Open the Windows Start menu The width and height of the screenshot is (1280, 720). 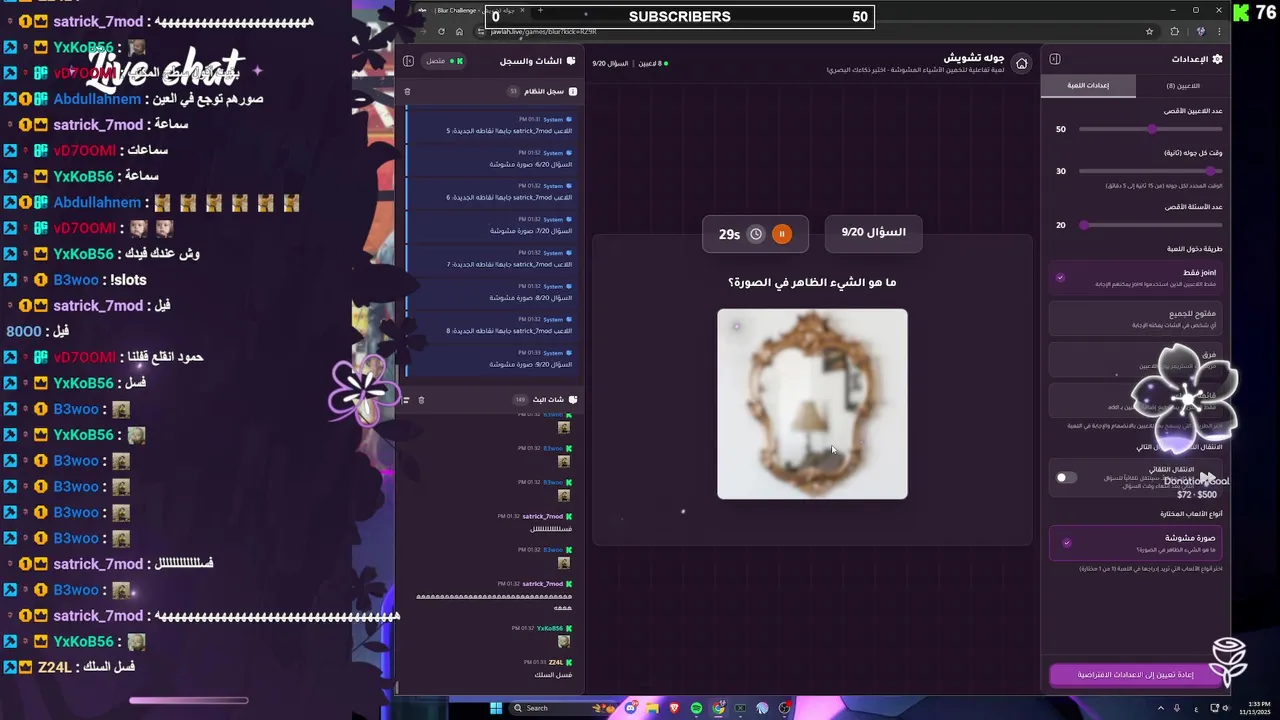[x=496, y=708]
